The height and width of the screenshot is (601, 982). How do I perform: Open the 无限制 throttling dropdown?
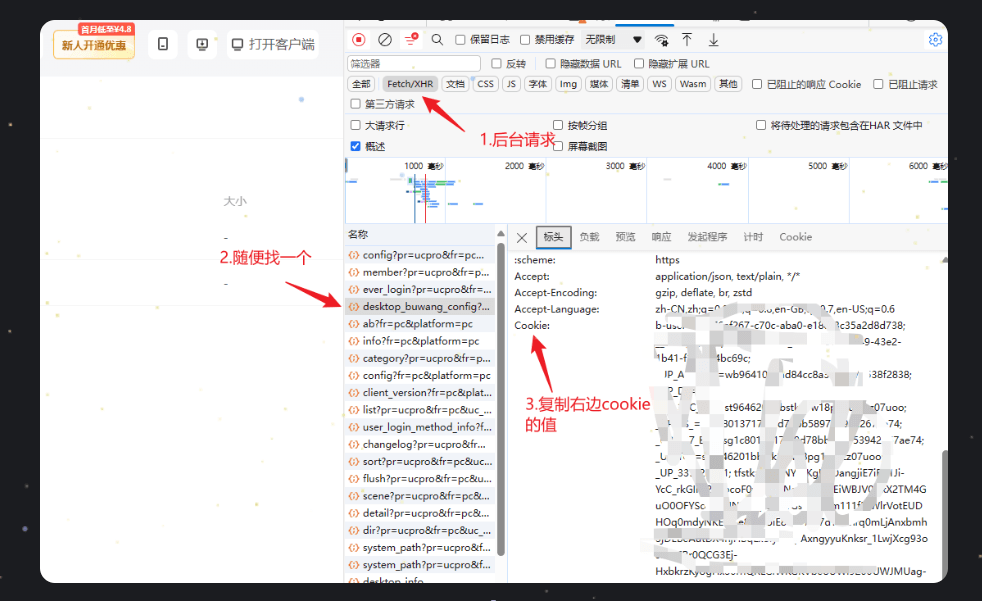point(613,40)
